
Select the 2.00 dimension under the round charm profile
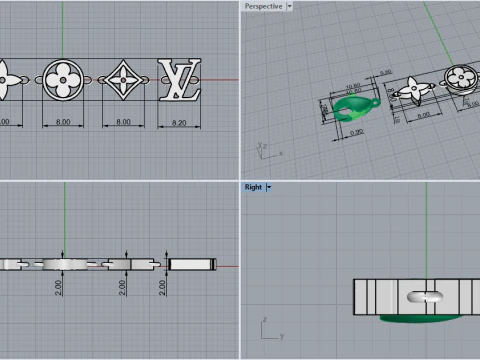point(58,287)
